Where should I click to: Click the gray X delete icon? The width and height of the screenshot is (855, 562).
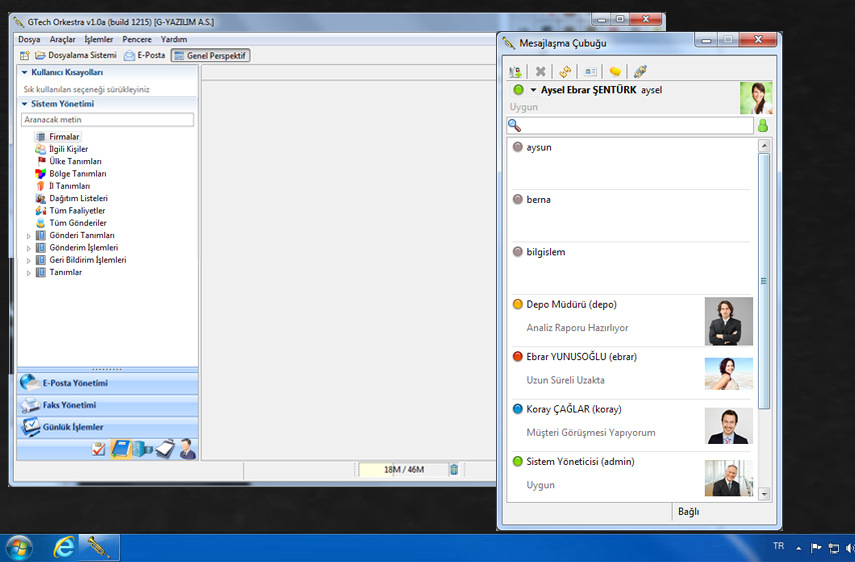541,71
